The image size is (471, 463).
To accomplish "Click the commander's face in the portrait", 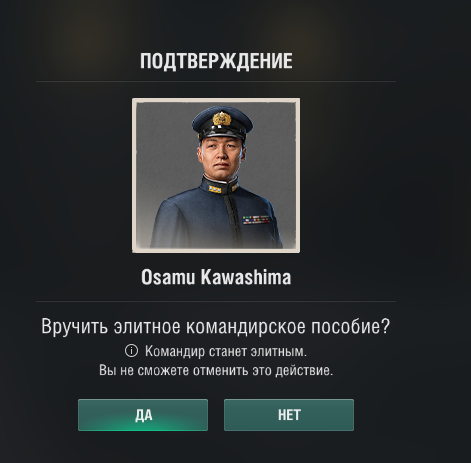I will pyautogui.click(x=222, y=157).
